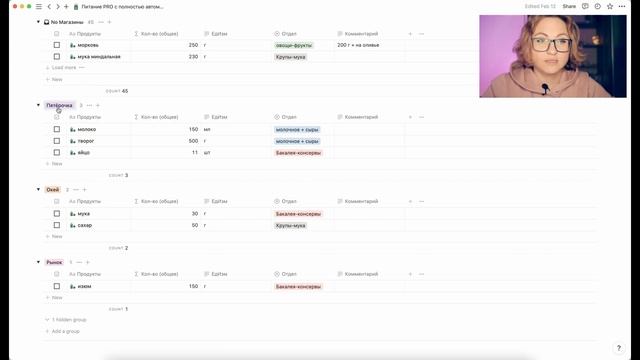
Task: Add a property column in Пятёрочка table
Action: coord(410,117)
